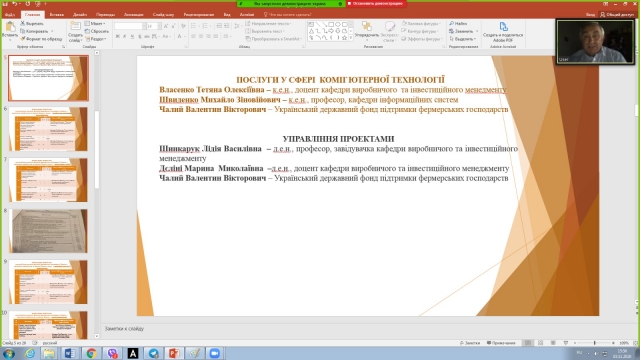Image resolution: width=640 pixels, height=360 pixels.
Task: Click Создать и поделиться Adobe PDF icon
Action: coord(503,27)
